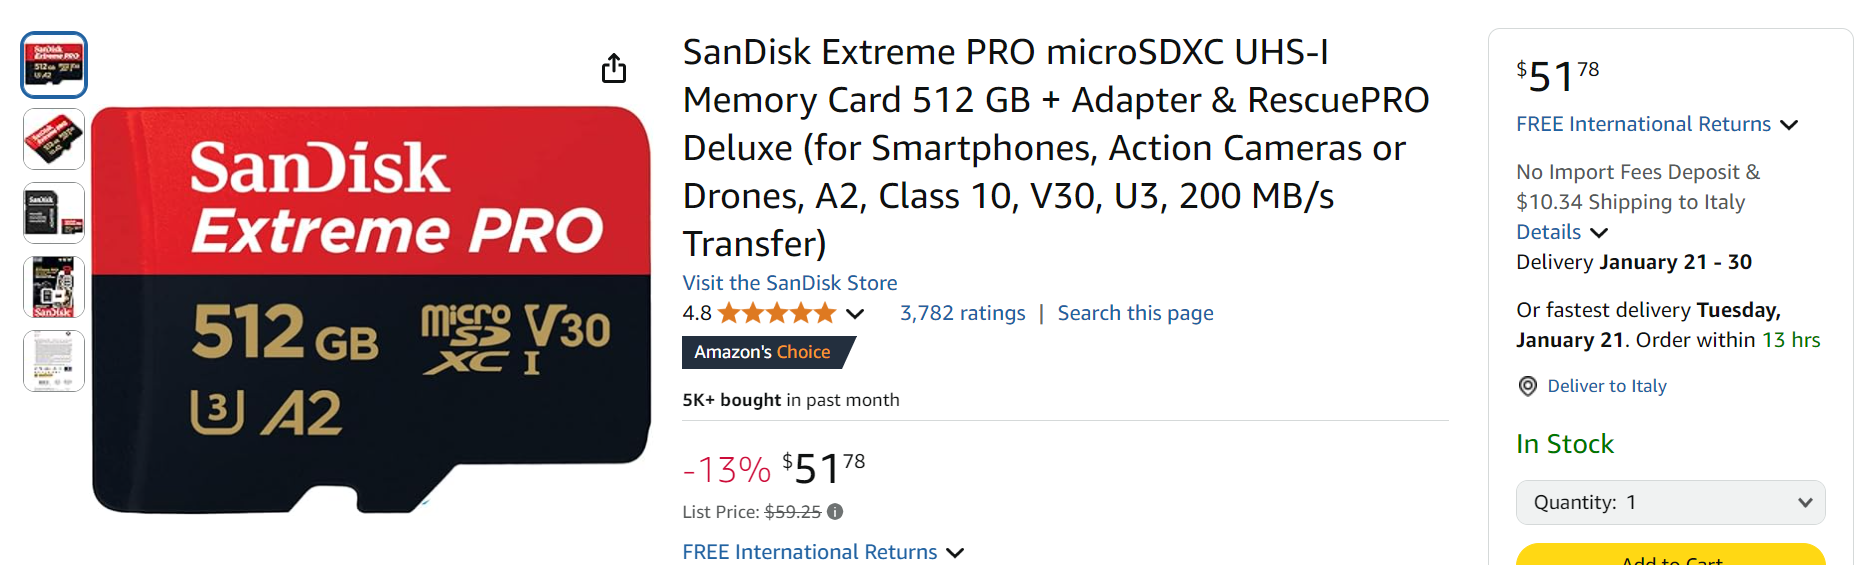
Task: Click the star rating icons
Action: tap(777, 313)
